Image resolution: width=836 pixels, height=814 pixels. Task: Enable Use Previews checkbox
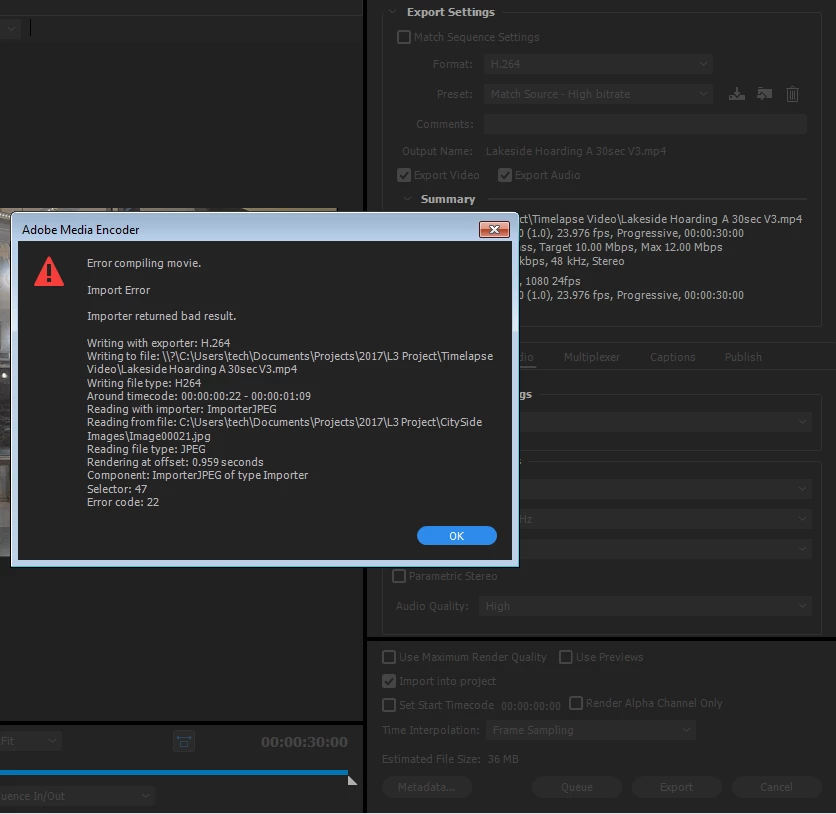[566, 657]
